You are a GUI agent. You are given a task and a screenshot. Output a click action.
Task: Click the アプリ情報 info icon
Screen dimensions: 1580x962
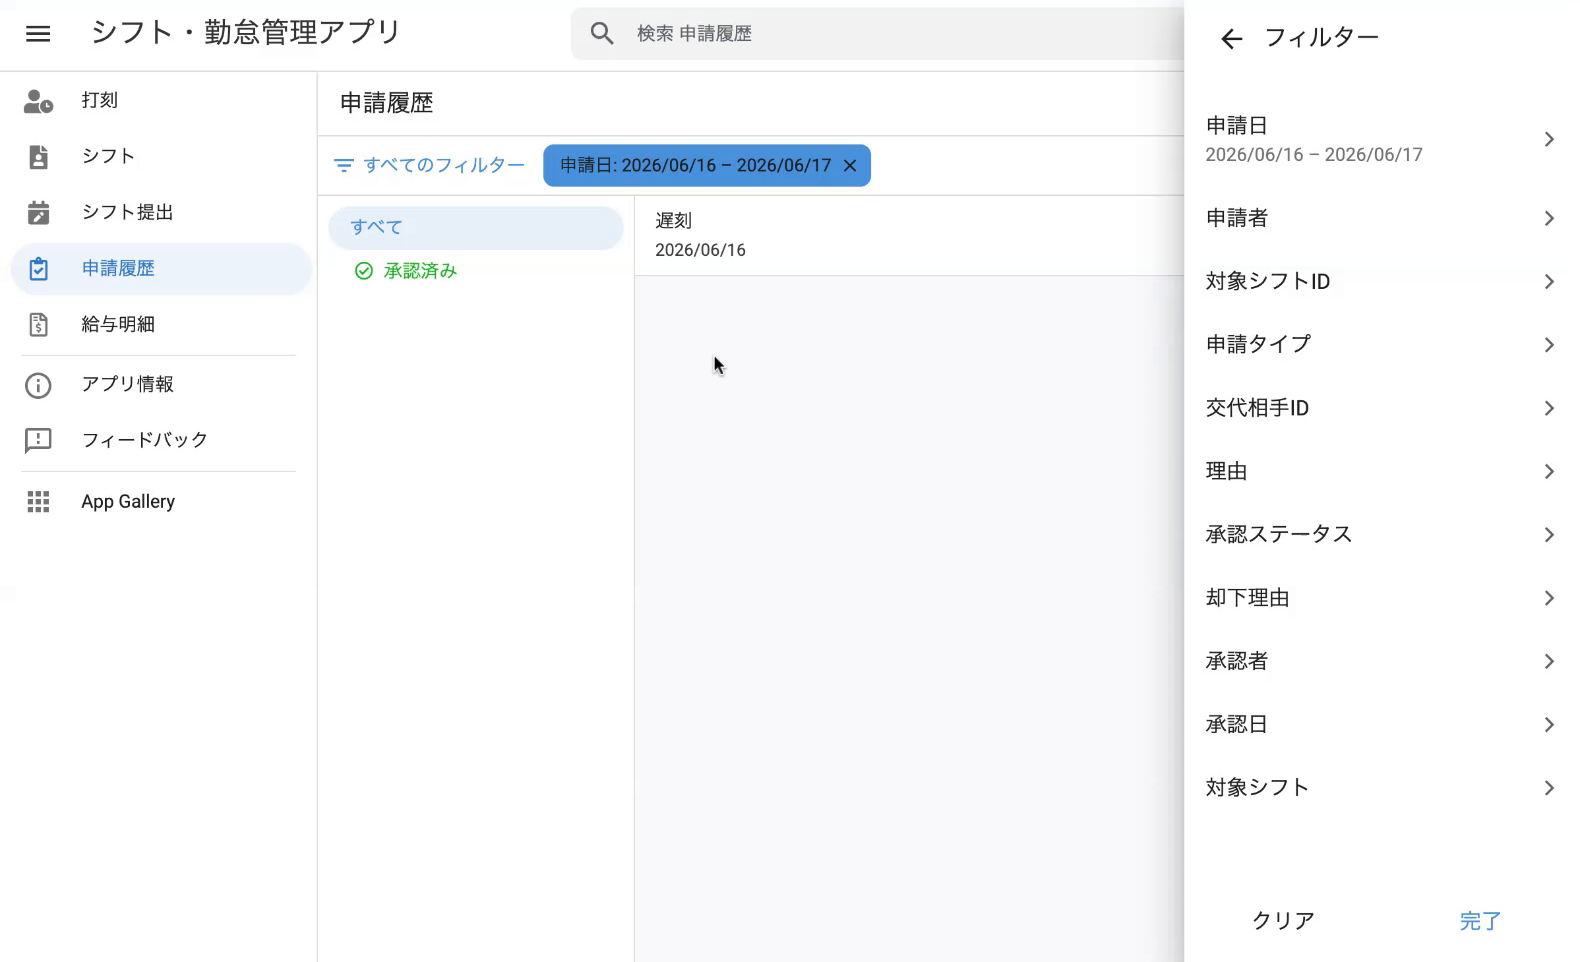coord(38,385)
